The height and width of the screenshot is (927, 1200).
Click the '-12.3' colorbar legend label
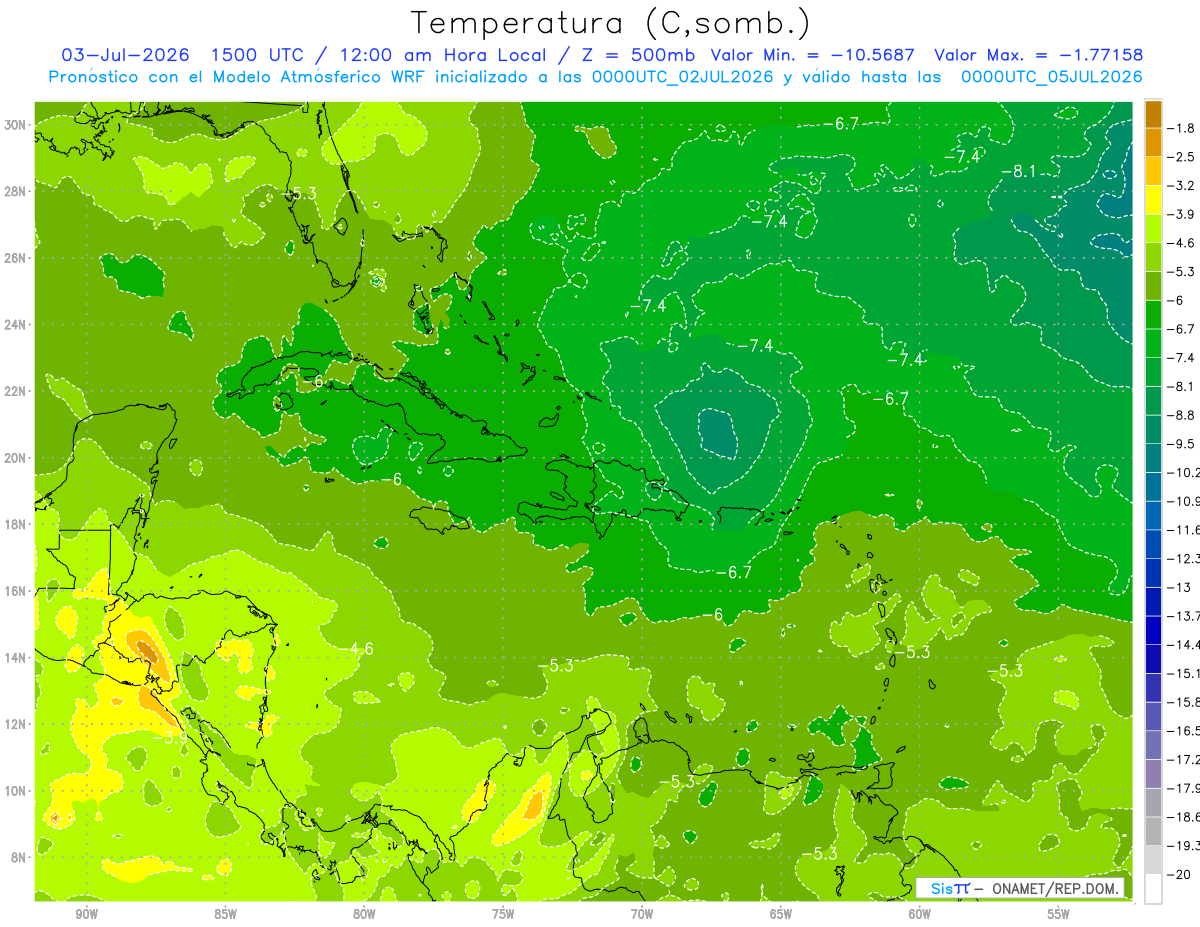pyautogui.click(x=1184, y=558)
